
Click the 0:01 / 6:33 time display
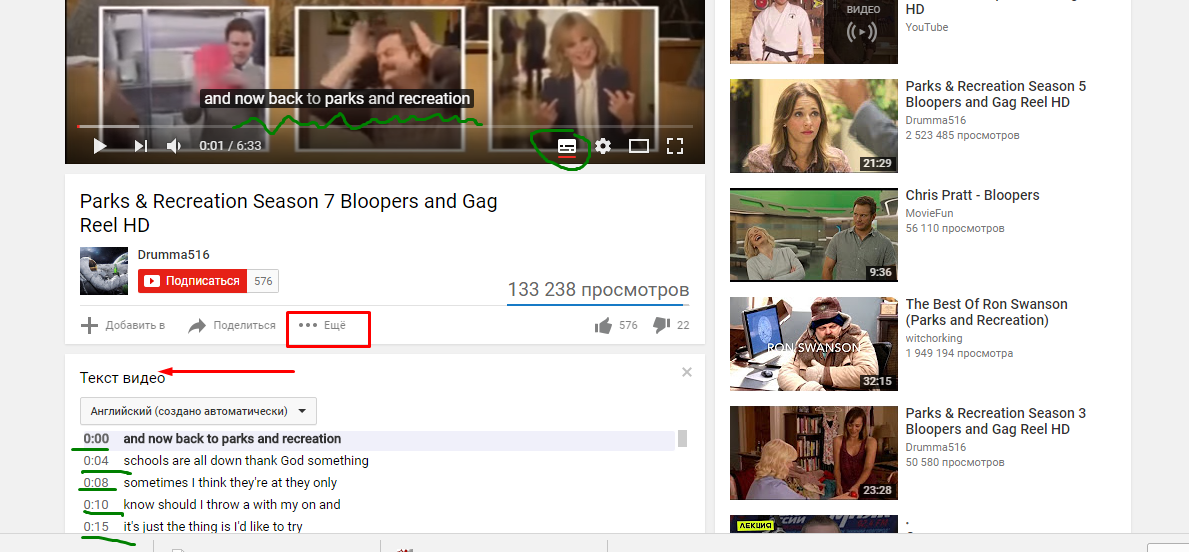tap(231, 146)
